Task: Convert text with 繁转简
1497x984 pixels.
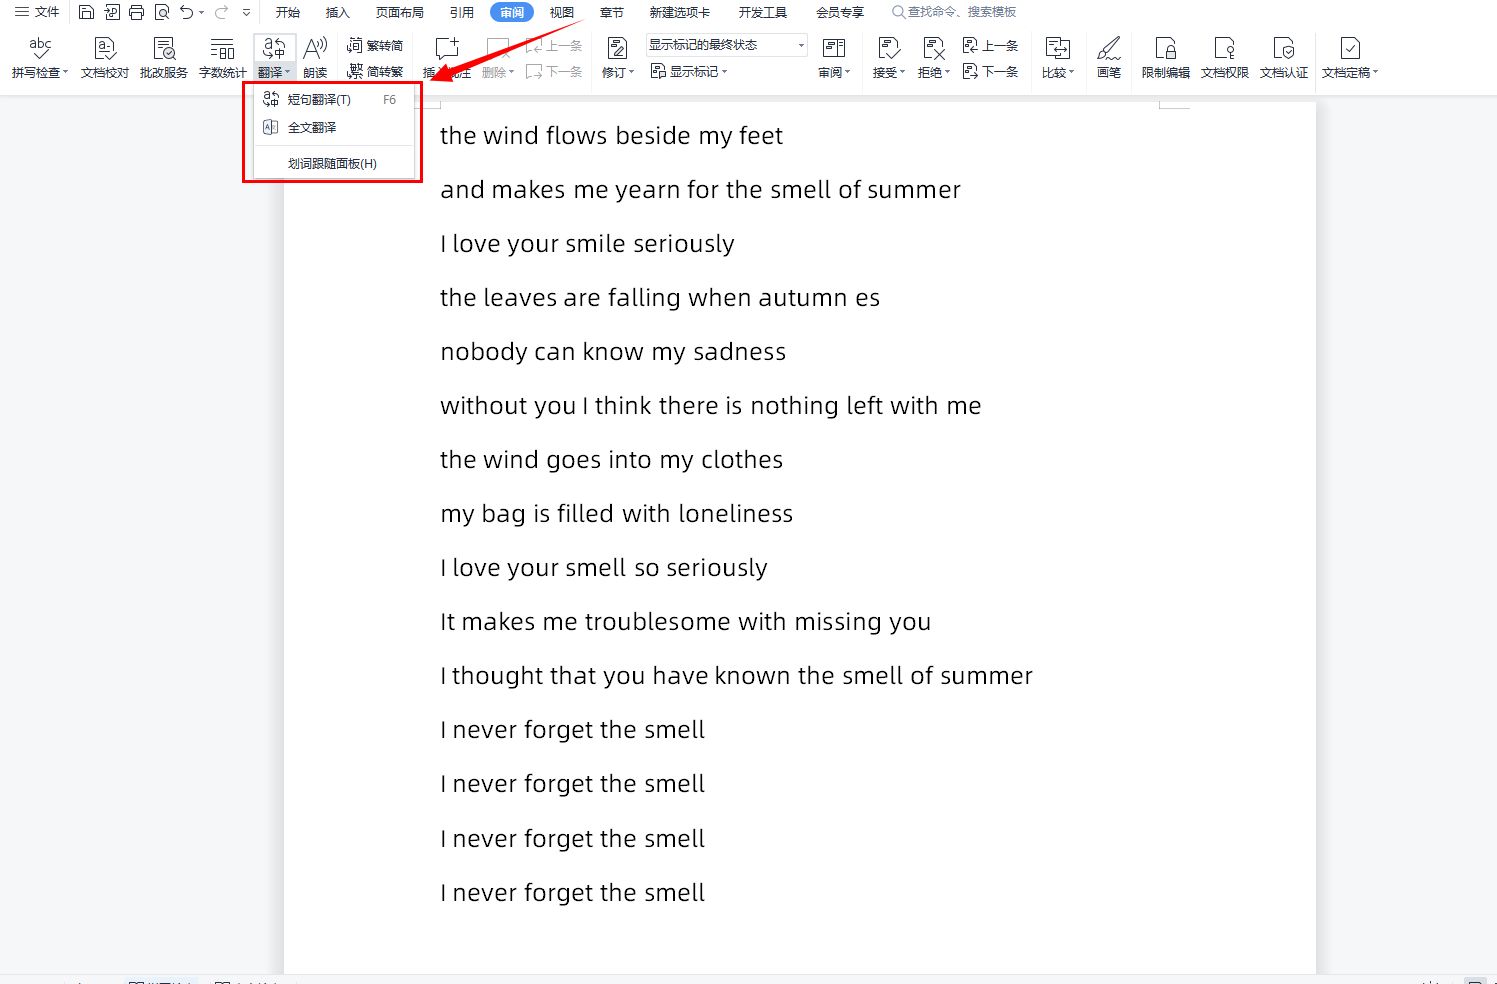Action: pyautogui.click(x=375, y=46)
